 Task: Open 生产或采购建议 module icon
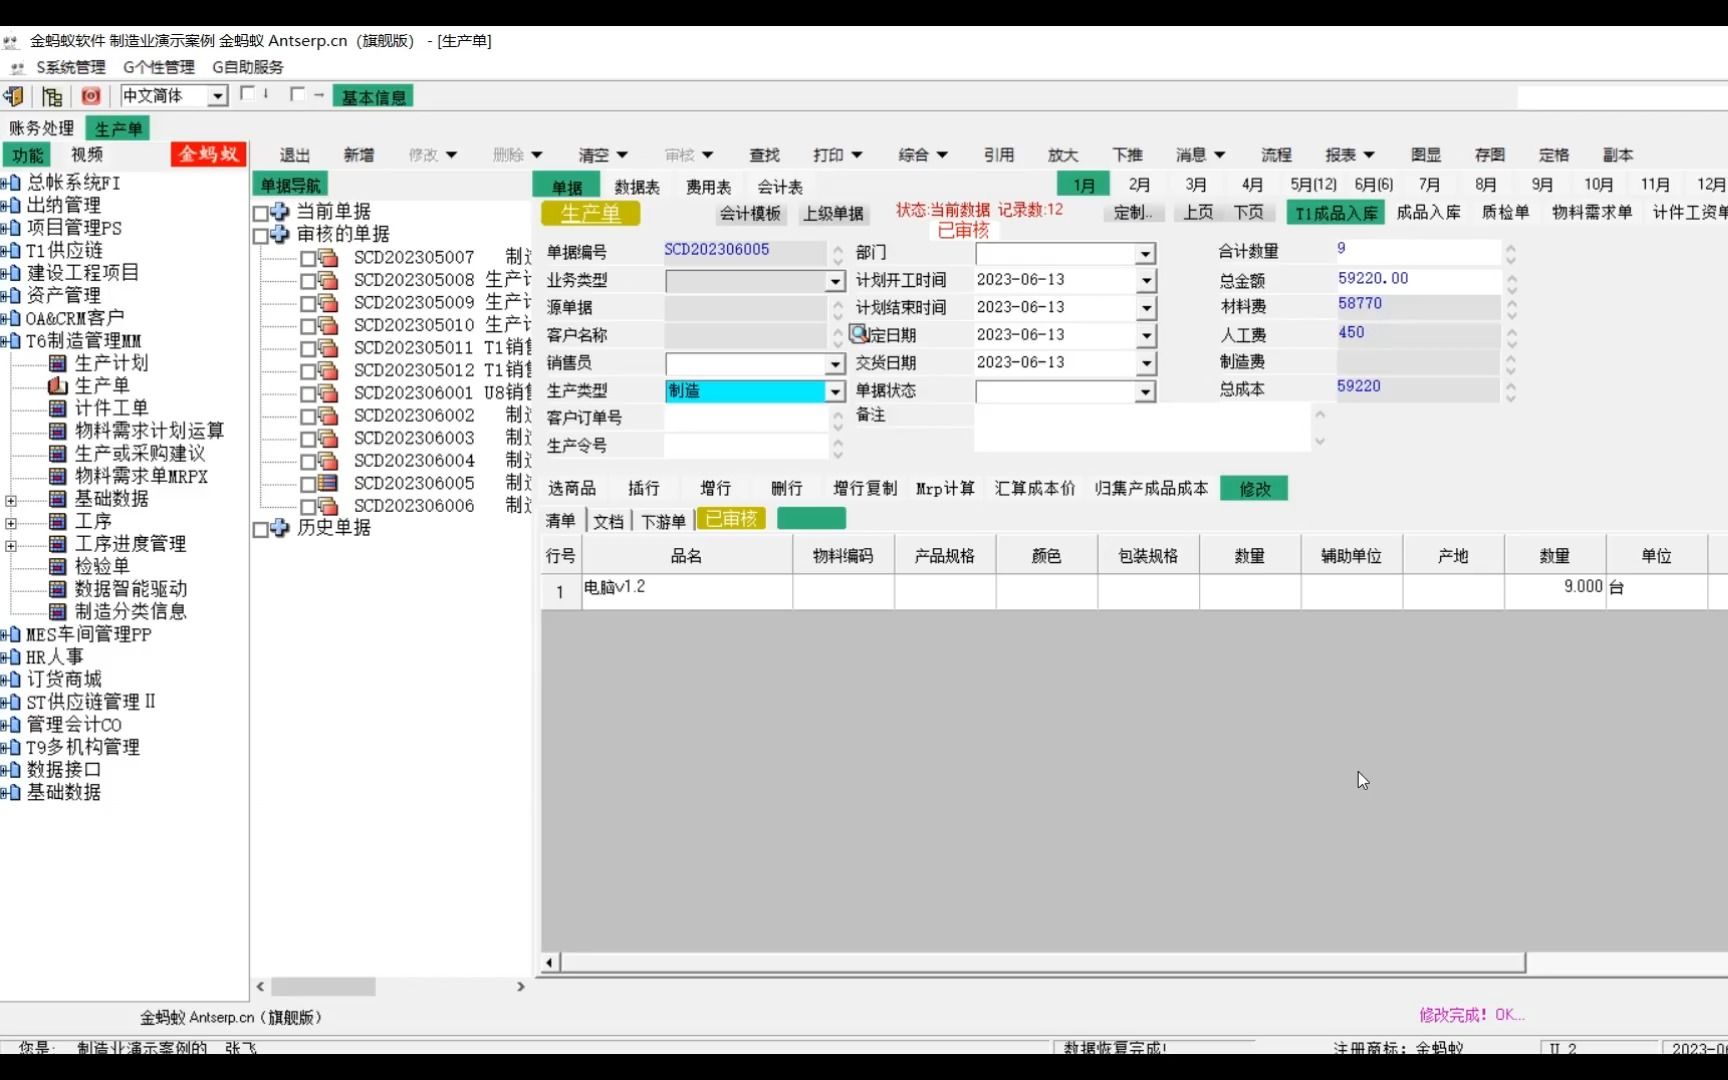coord(58,454)
